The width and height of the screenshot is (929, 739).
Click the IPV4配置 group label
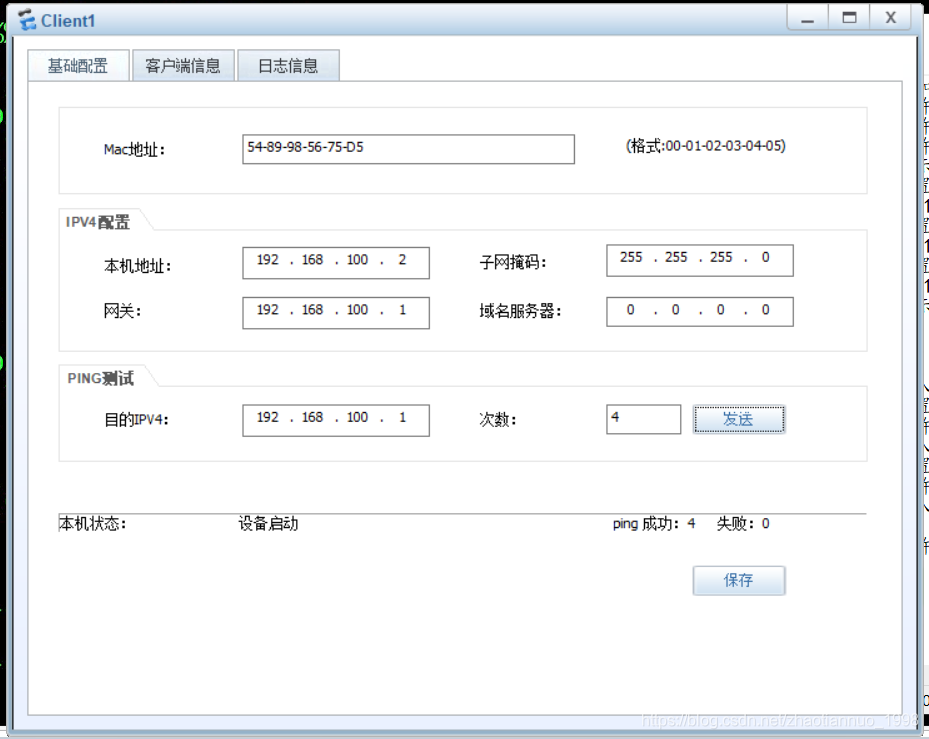coord(98,222)
